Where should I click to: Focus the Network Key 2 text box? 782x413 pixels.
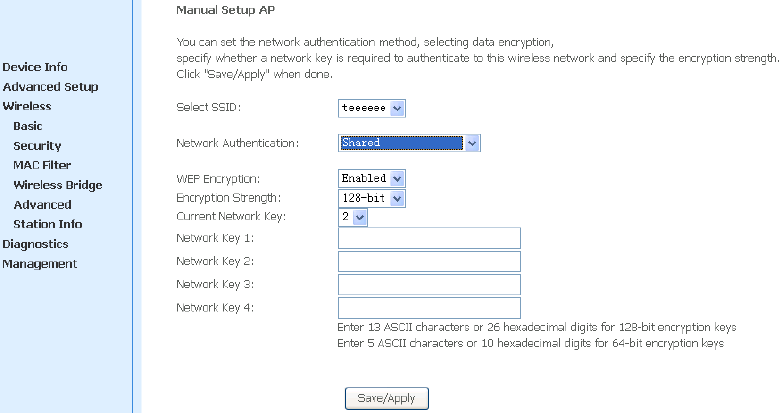429,261
